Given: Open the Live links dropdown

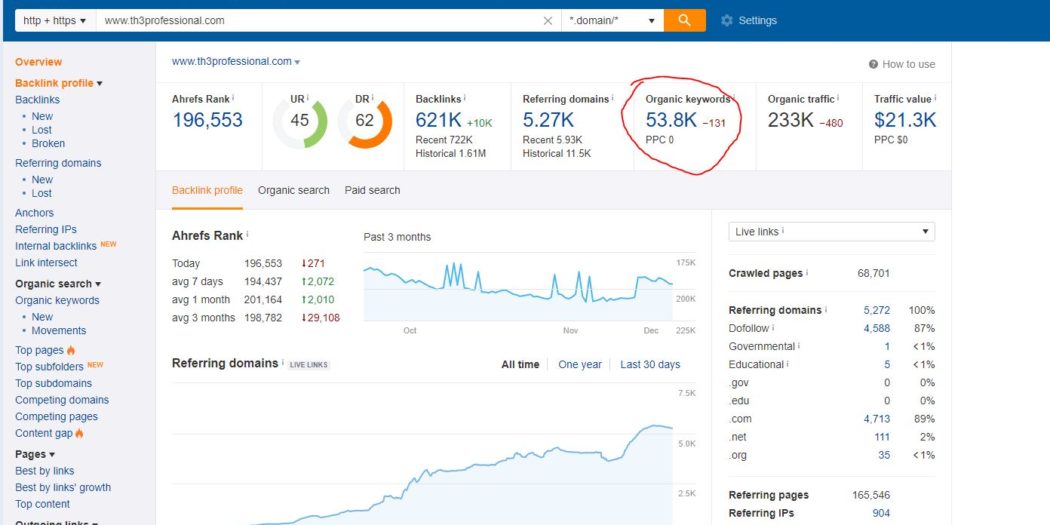Looking at the screenshot, I should point(831,232).
